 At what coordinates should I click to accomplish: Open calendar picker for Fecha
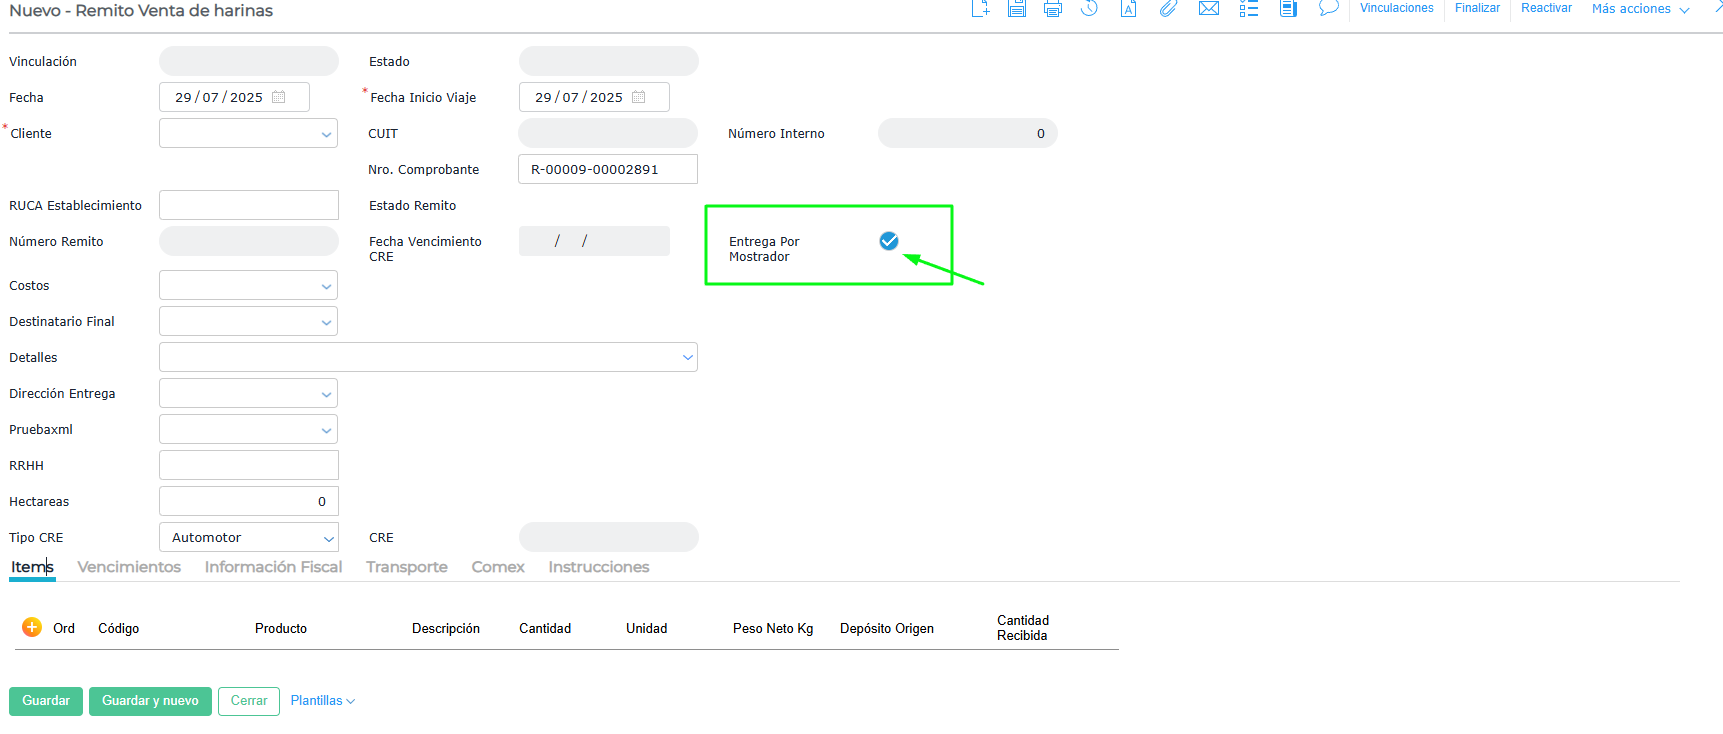click(x=279, y=97)
